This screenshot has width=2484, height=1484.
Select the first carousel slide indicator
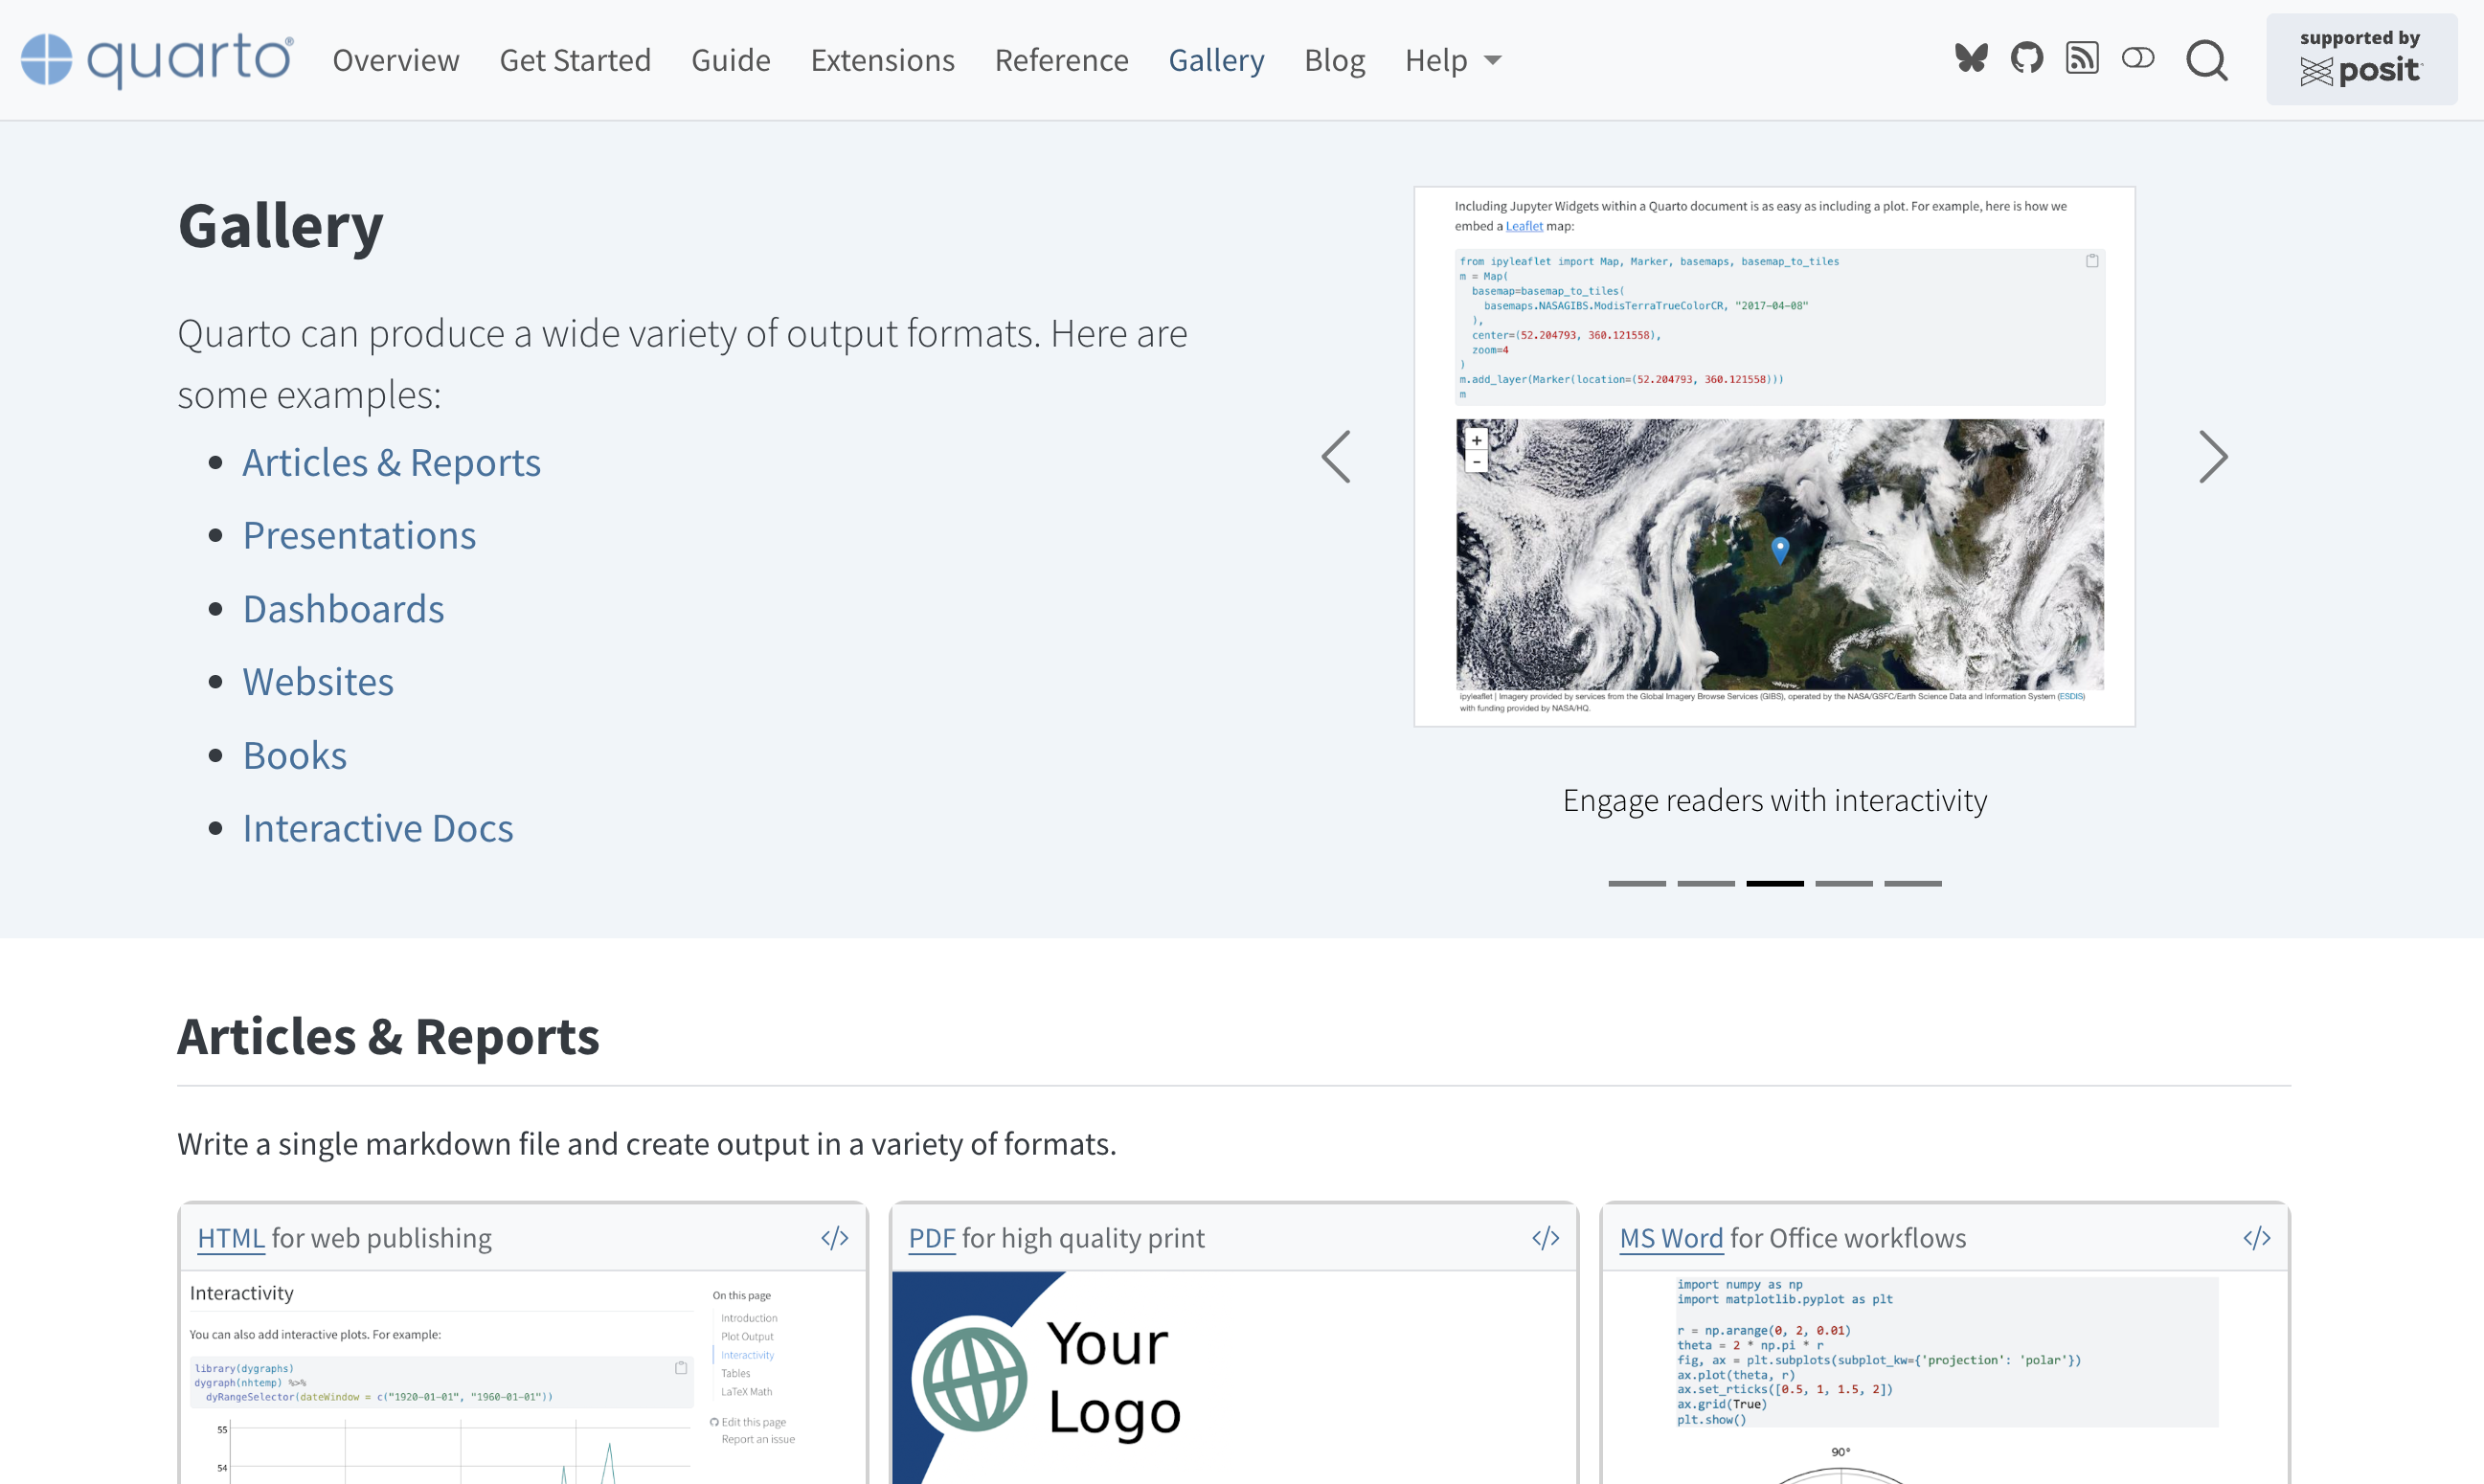pyautogui.click(x=1637, y=883)
